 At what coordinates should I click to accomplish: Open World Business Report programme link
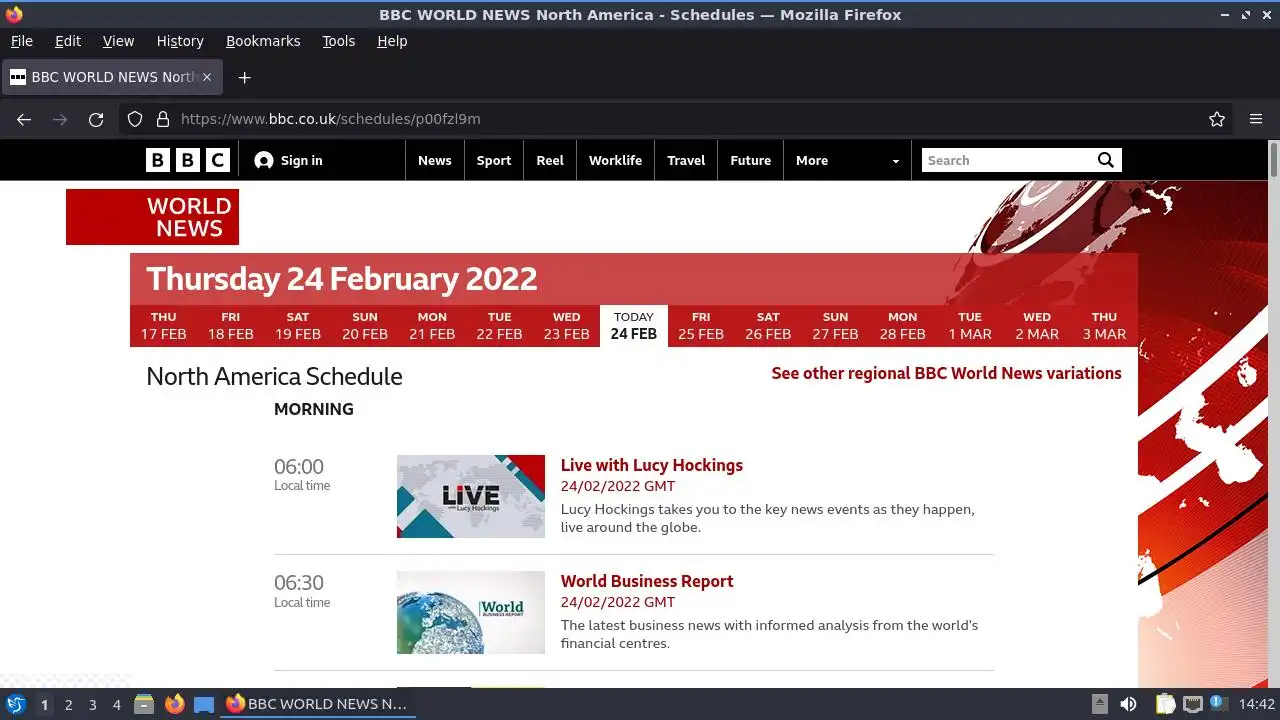647,581
